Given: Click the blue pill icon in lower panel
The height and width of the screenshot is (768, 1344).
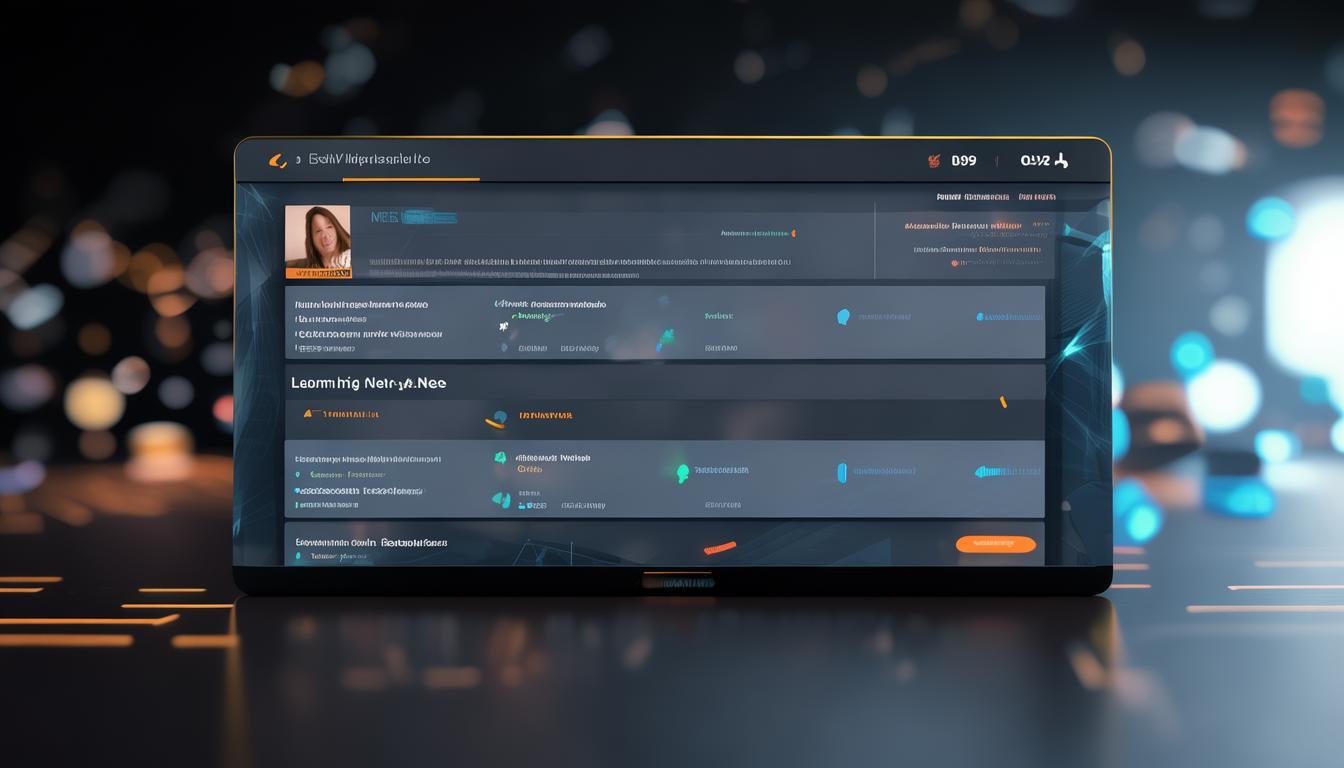Looking at the screenshot, I should pyautogui.click(x=841, y=472).
